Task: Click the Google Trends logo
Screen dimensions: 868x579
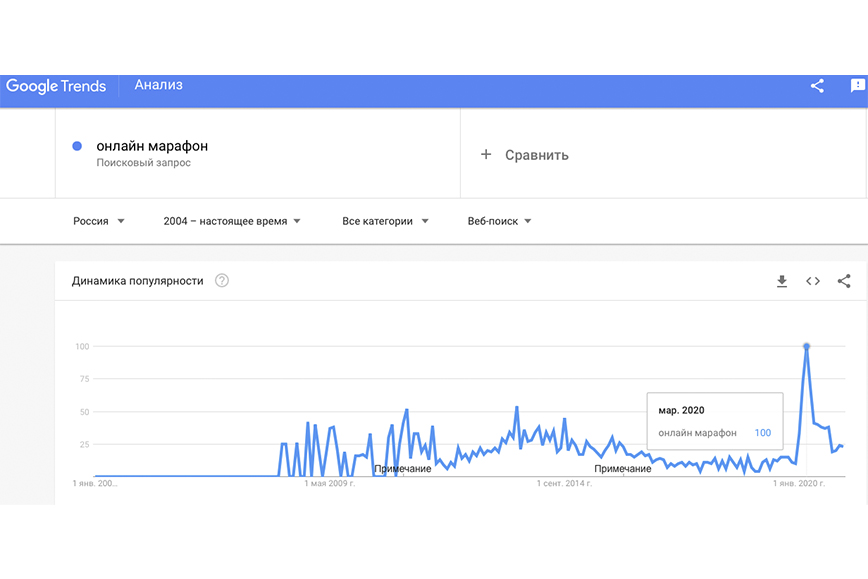Action: pos(56,86)
